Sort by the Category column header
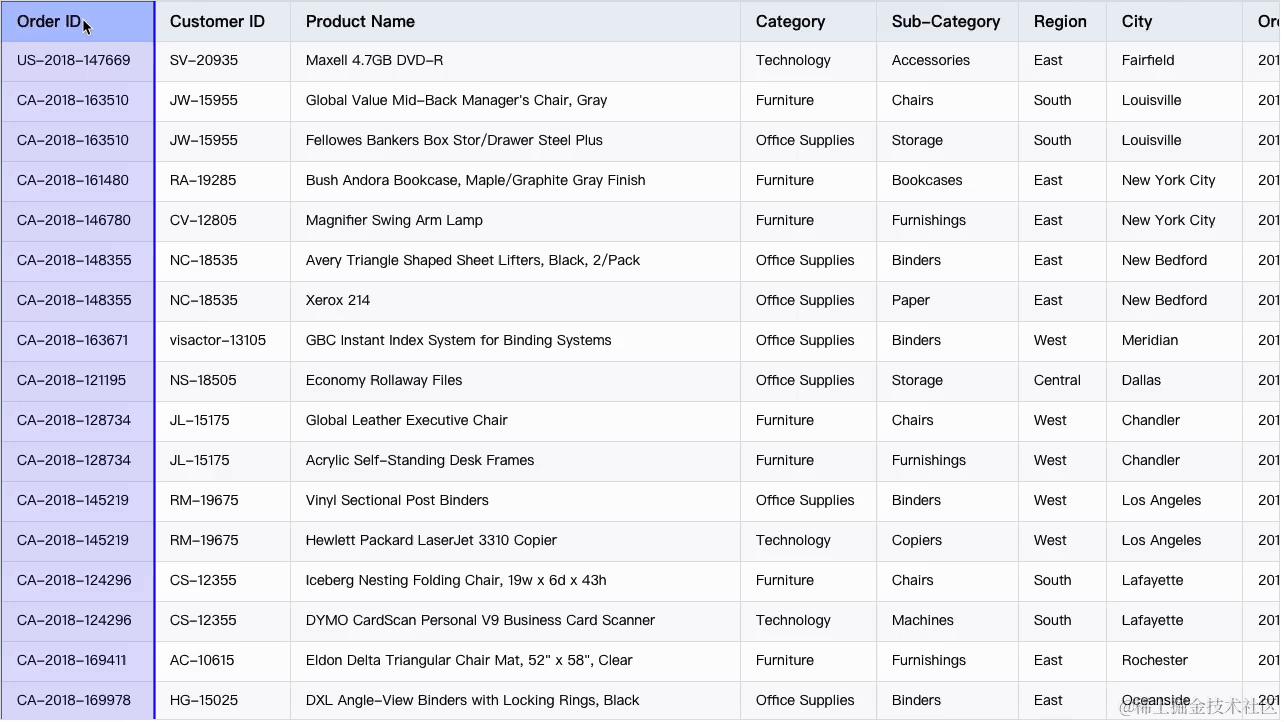 [790, 21]
